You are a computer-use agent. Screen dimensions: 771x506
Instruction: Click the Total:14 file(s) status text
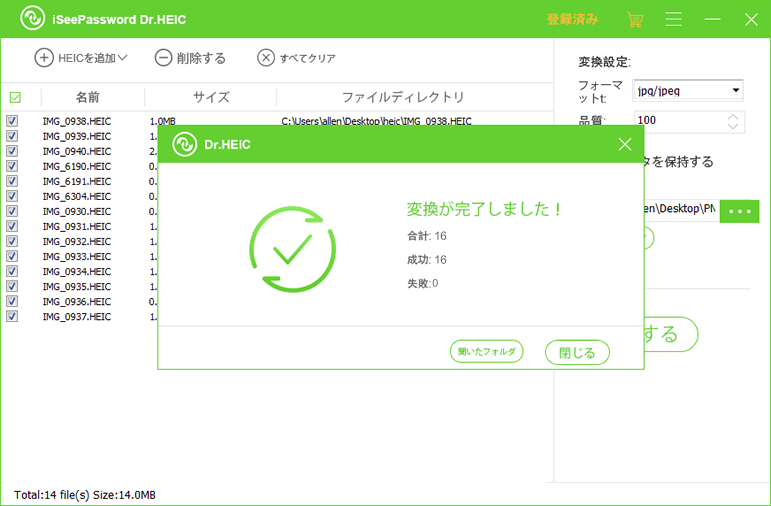85,495
